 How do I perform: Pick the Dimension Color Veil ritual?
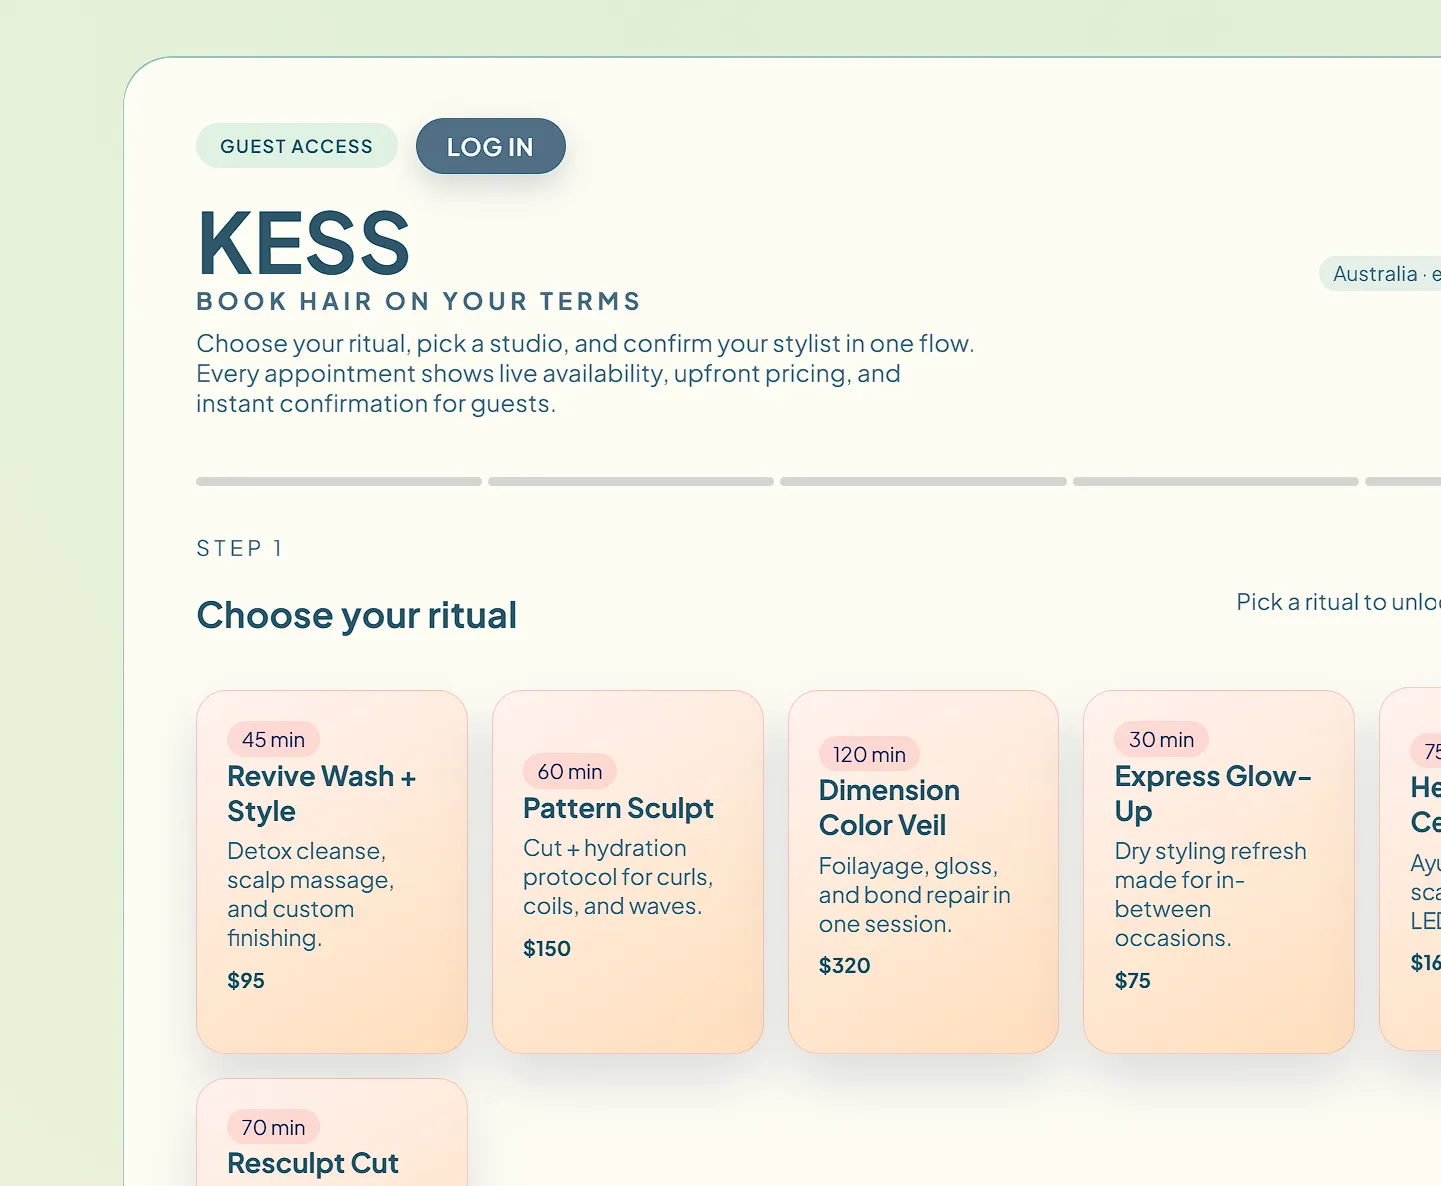(x=922, y=870)
